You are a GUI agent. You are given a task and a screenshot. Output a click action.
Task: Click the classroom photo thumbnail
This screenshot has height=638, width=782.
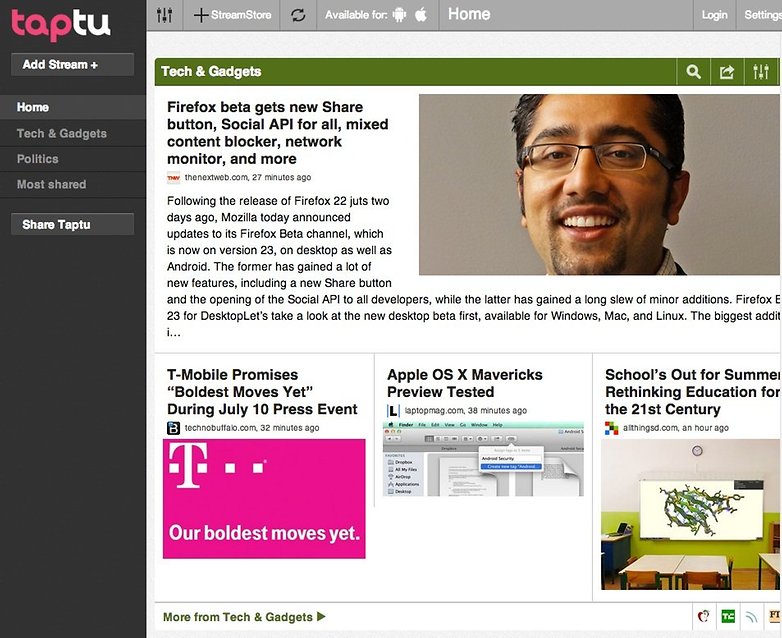click(691, 514)
